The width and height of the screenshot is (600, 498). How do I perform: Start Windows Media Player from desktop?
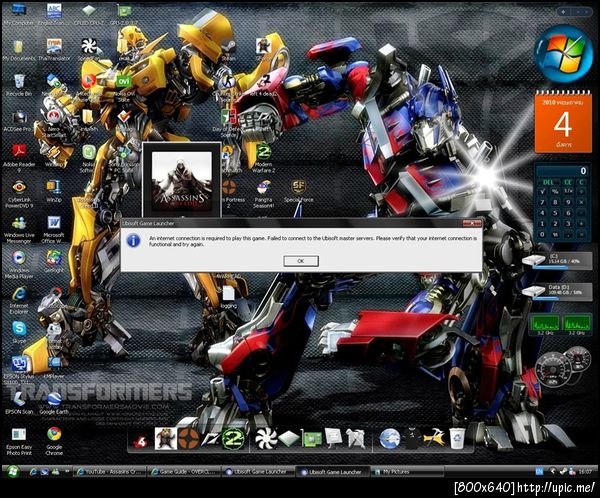point(19,264)
